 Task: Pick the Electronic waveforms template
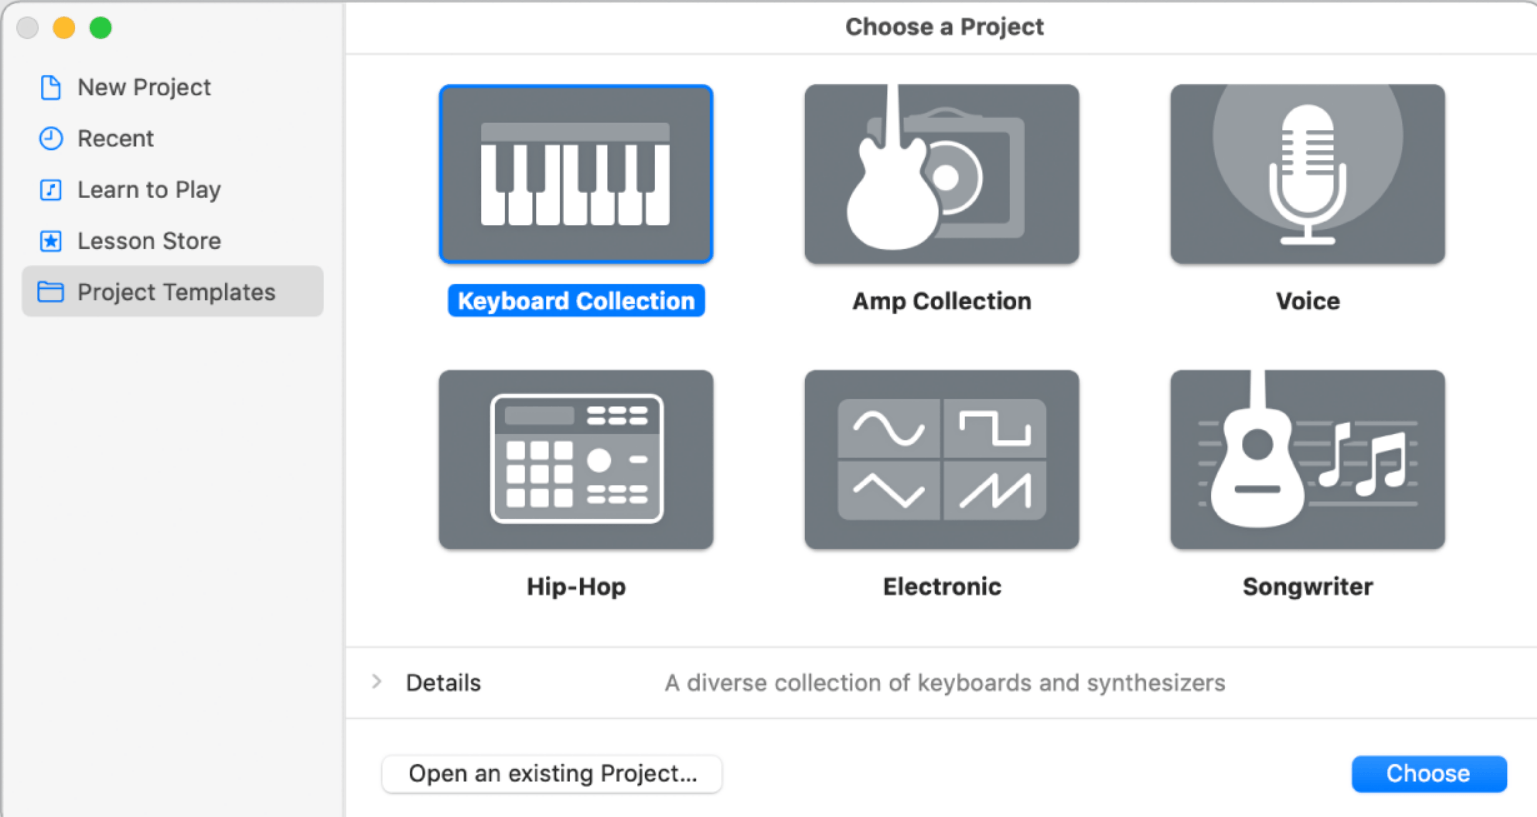point(941,459)
